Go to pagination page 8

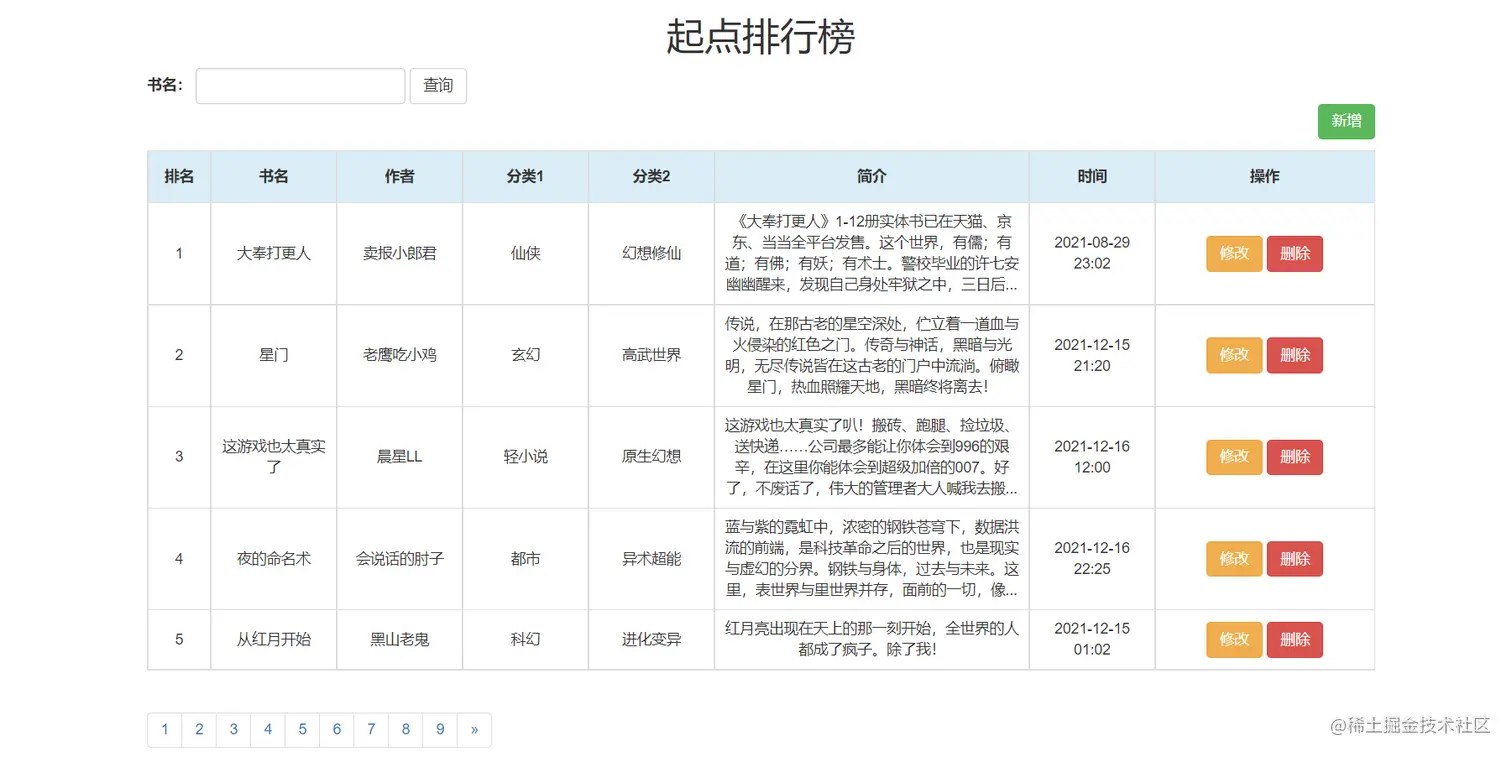coord(406,730)
